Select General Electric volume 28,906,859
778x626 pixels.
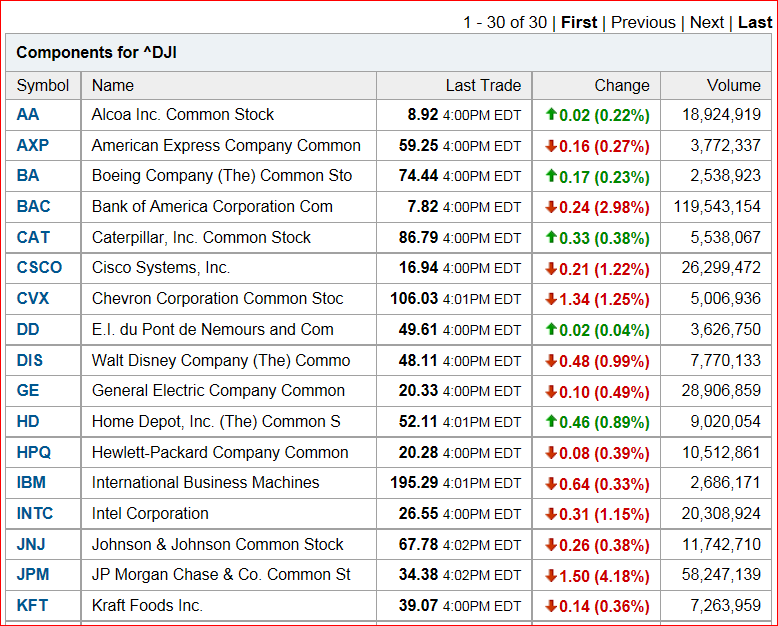(x=721, y=390)
